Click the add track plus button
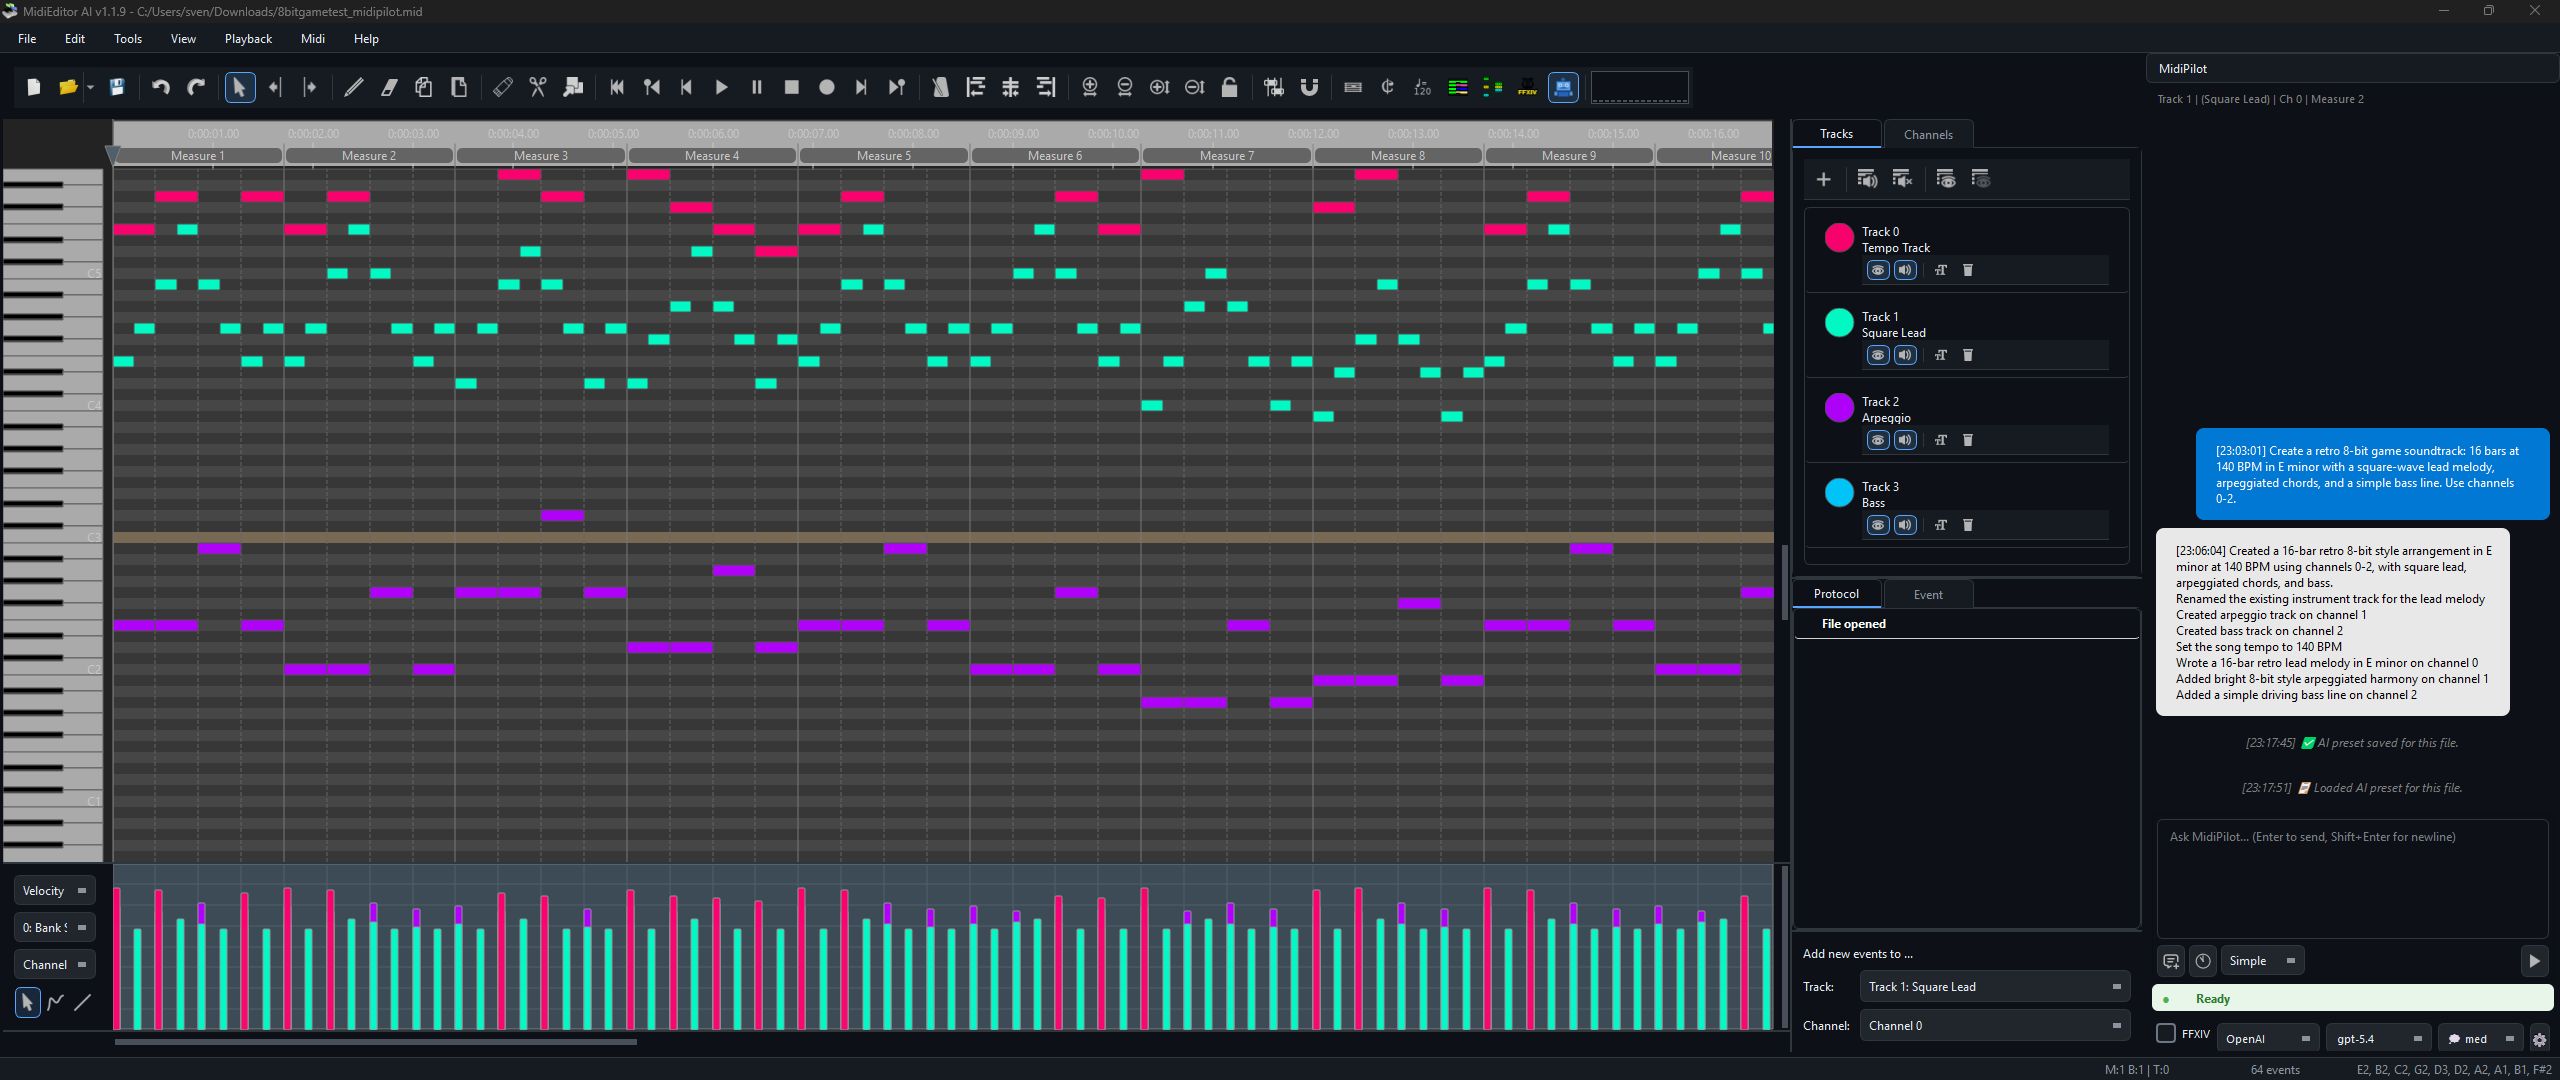The image size is (2560, 1080). coord(1823,179)
